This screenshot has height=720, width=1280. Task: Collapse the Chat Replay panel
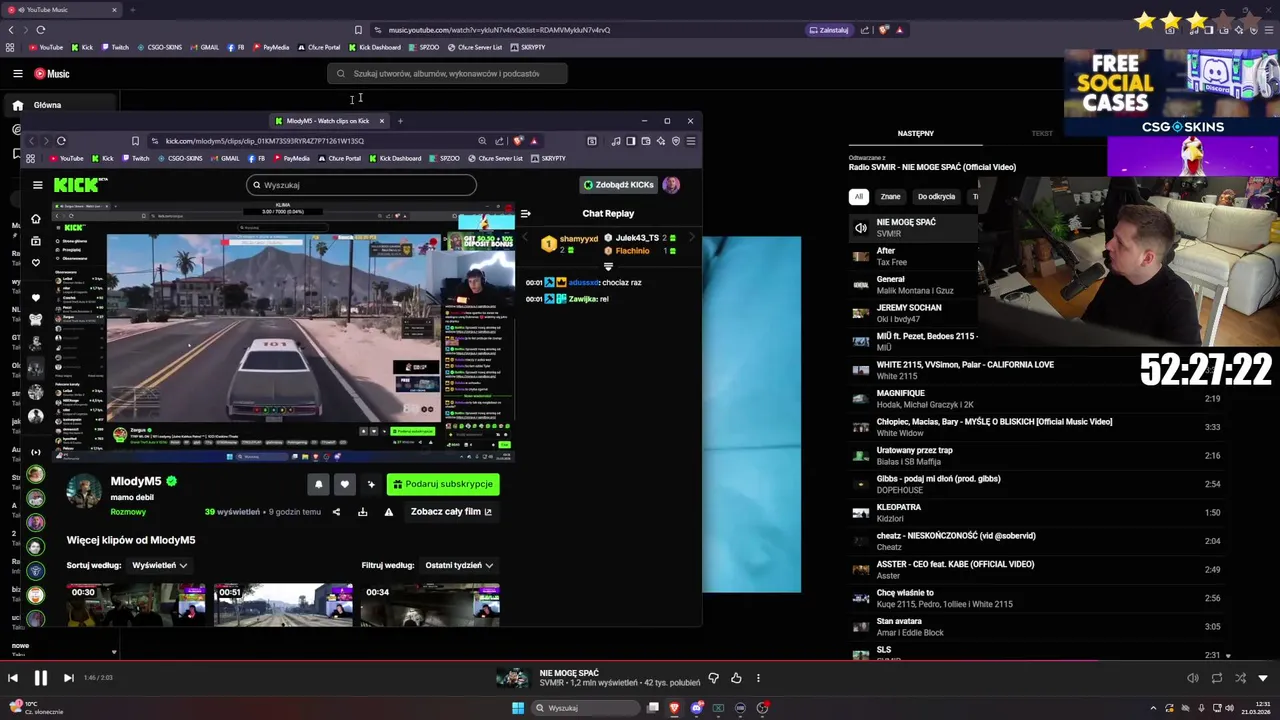(x=526, y=213)
